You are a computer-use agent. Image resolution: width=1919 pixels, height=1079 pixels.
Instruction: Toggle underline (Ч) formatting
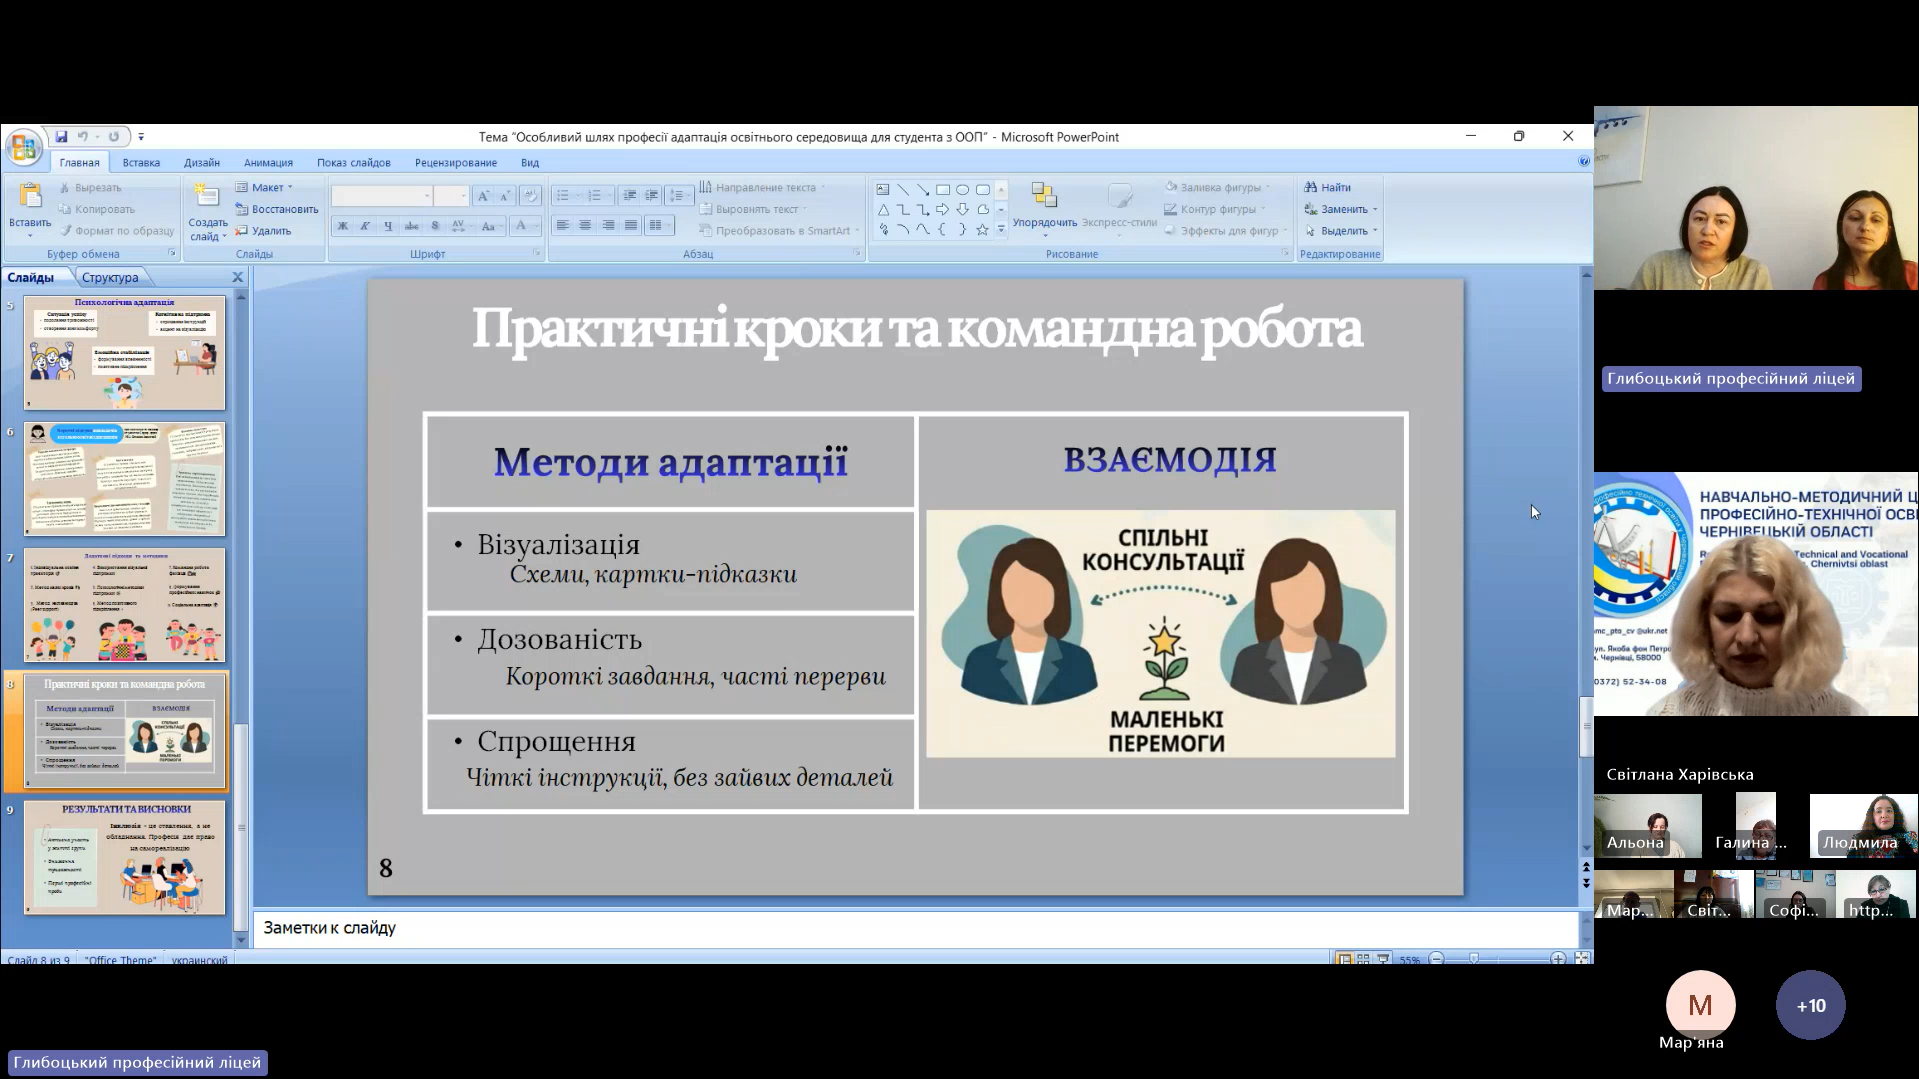point(388,226)
